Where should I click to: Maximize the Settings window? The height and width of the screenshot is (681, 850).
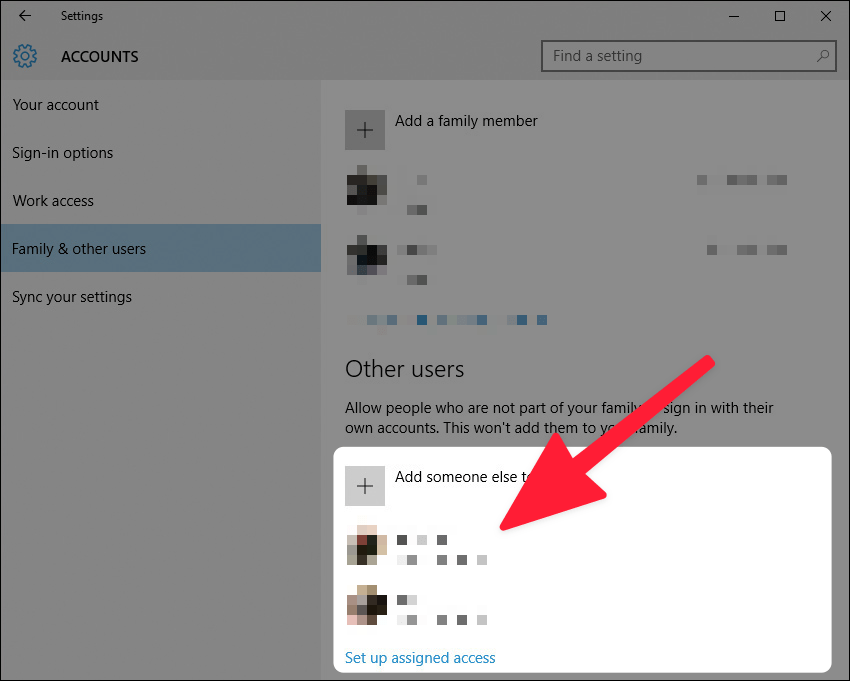[780, 16]
